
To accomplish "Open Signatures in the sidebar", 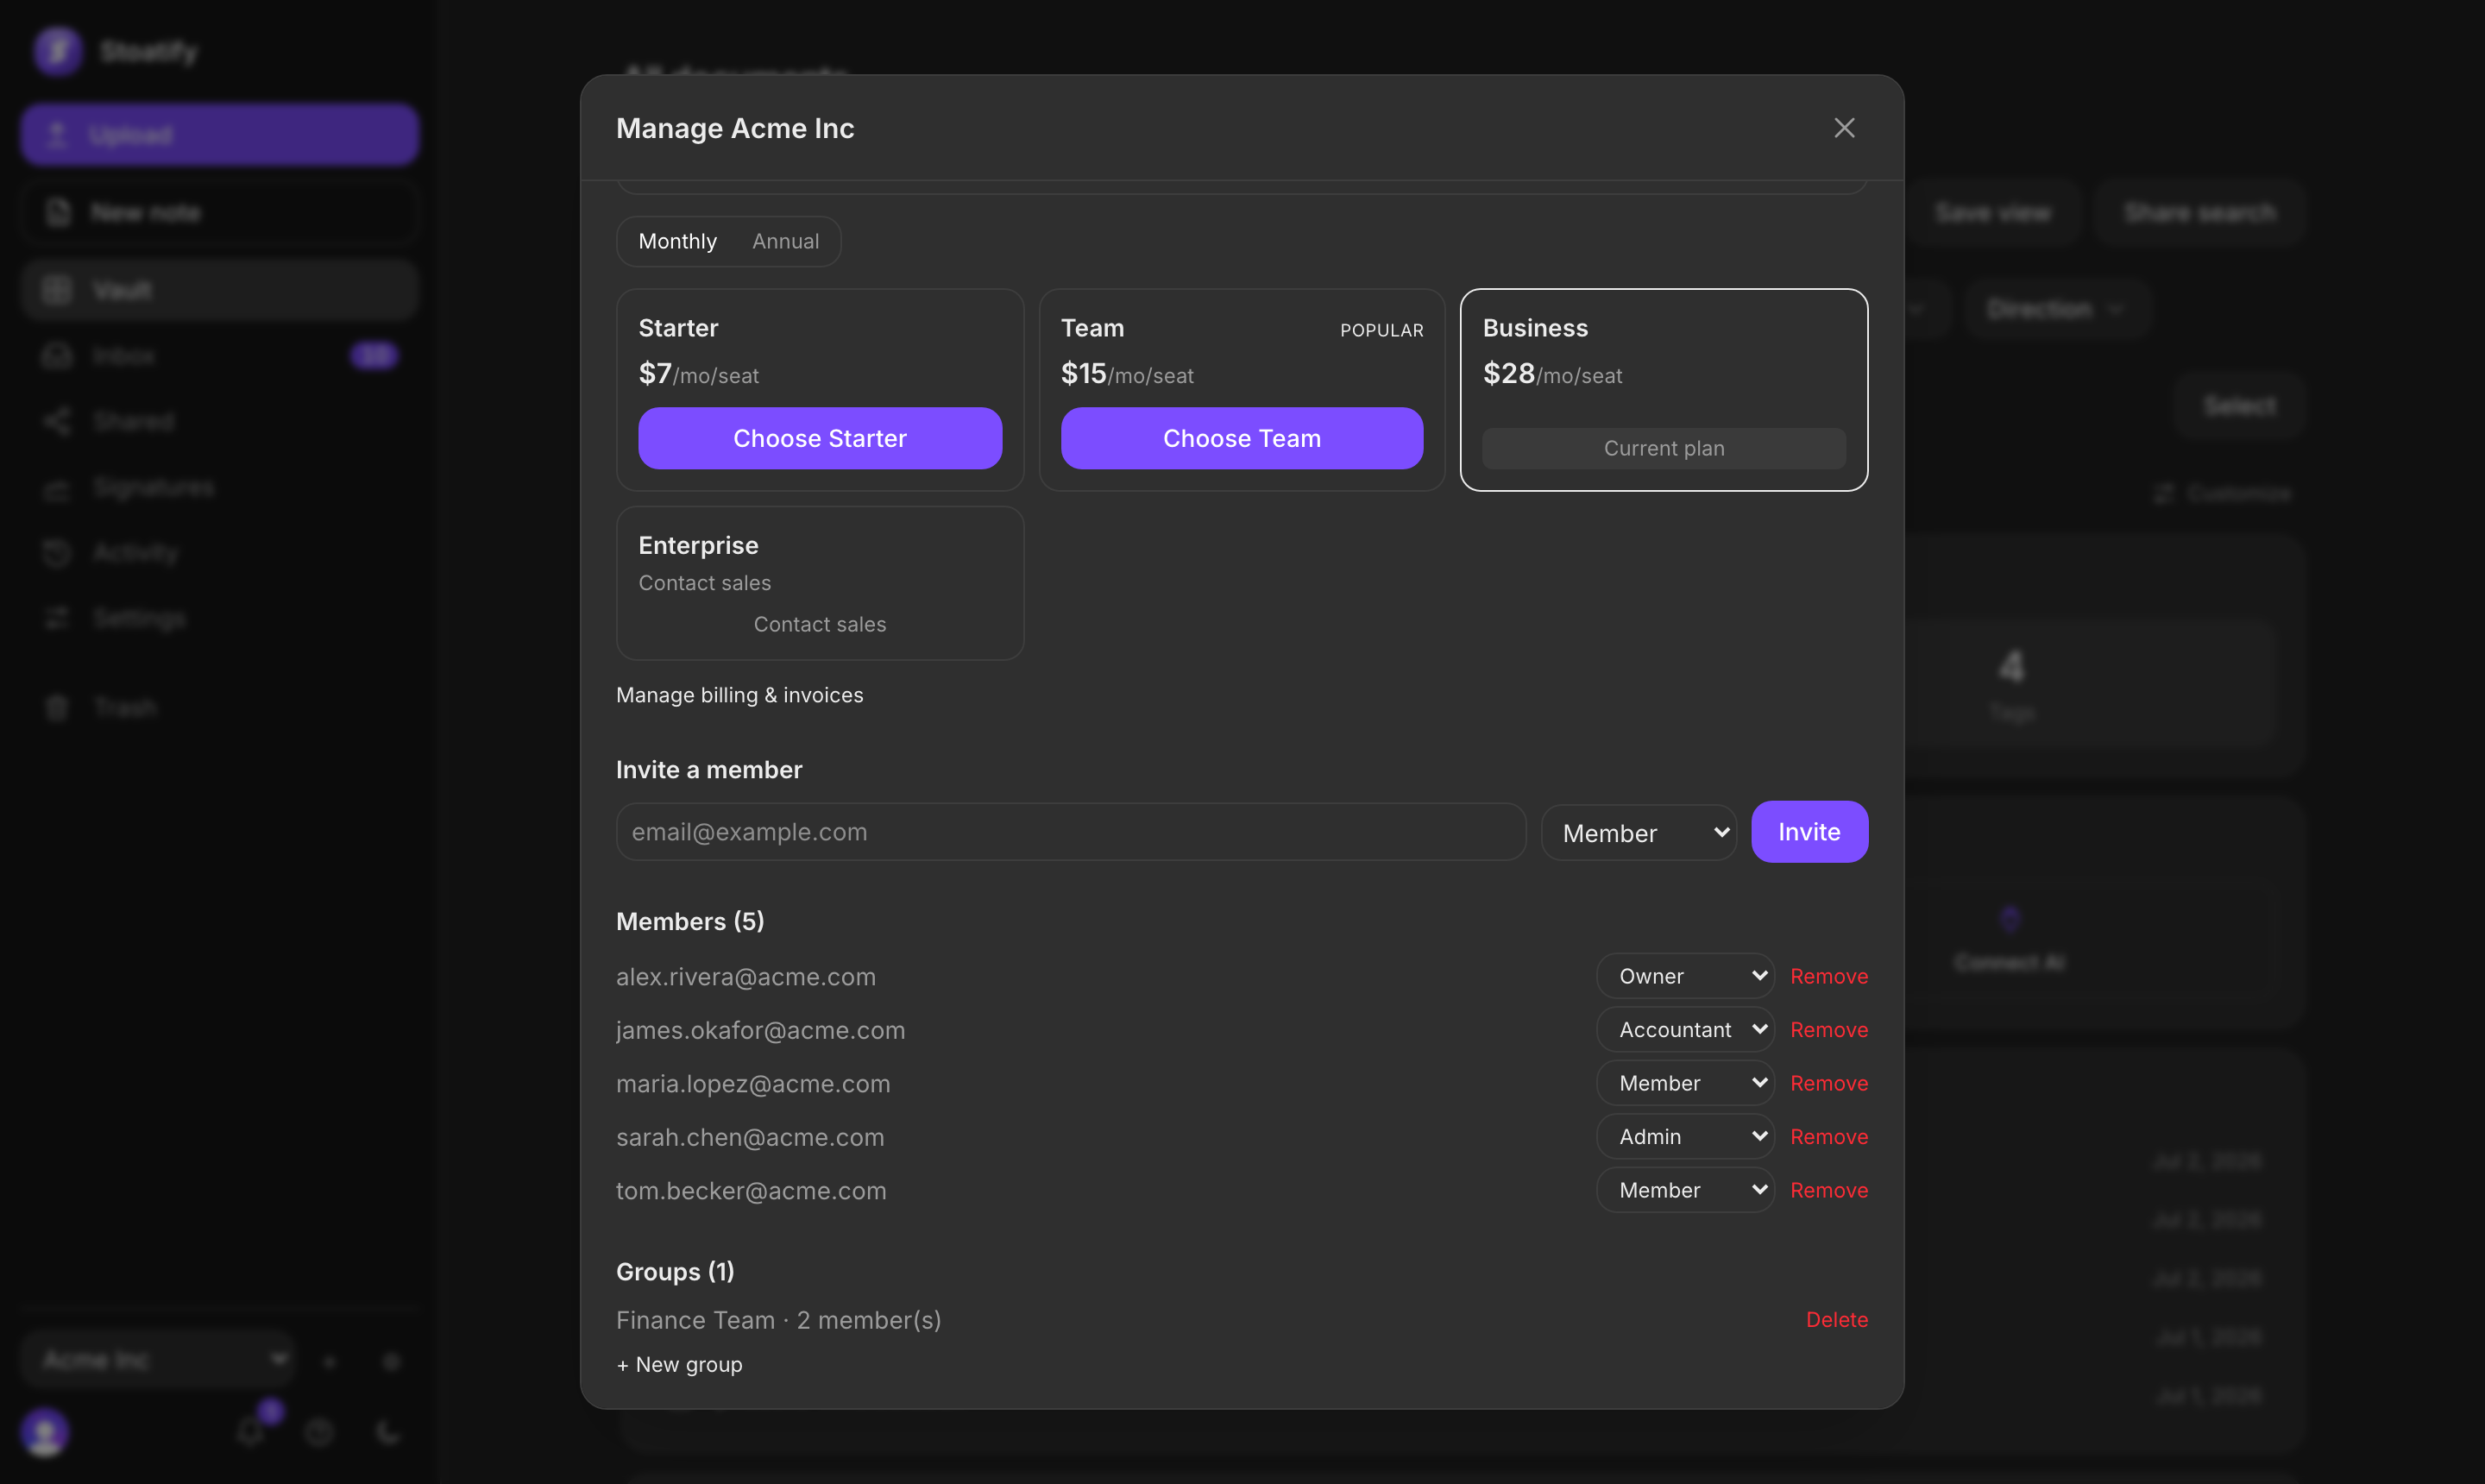I will coord(219,487).
